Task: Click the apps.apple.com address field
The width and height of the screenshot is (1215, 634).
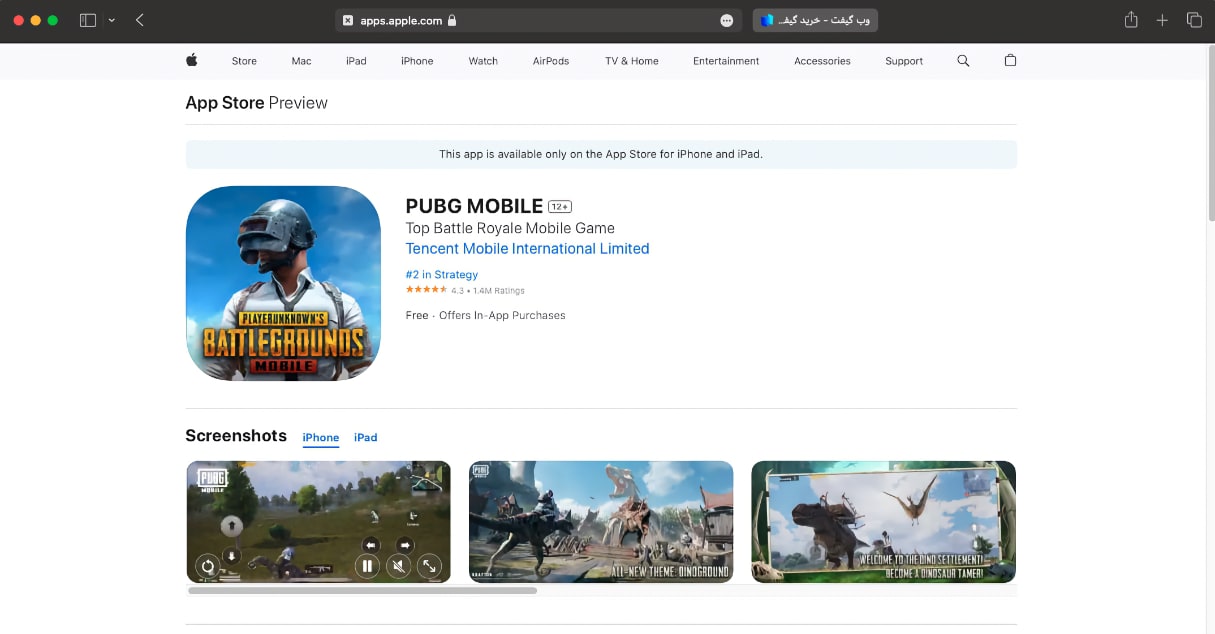Action: tap(538, 20)
